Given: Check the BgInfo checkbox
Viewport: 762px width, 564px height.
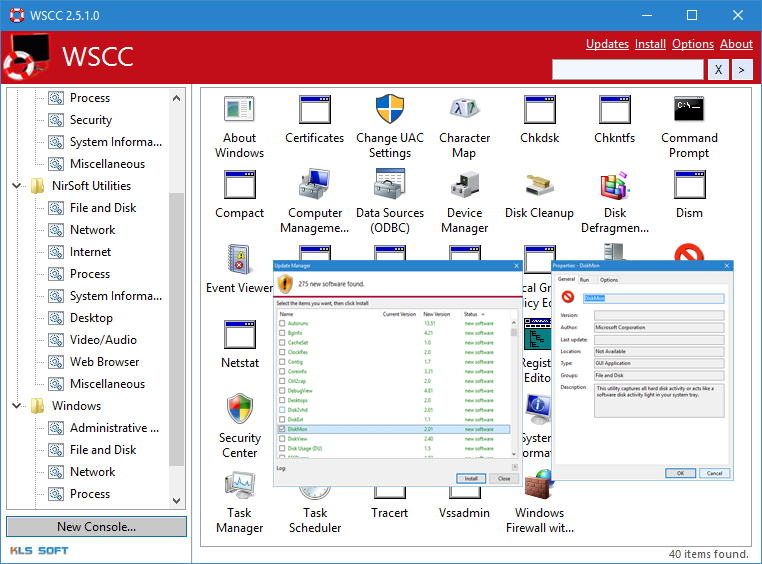Looking at the screenshot, I should click(x=282, y=333).
